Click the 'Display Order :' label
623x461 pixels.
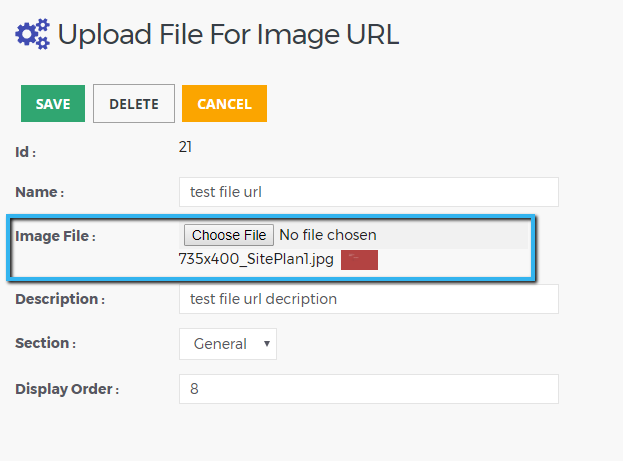(67, 389)
